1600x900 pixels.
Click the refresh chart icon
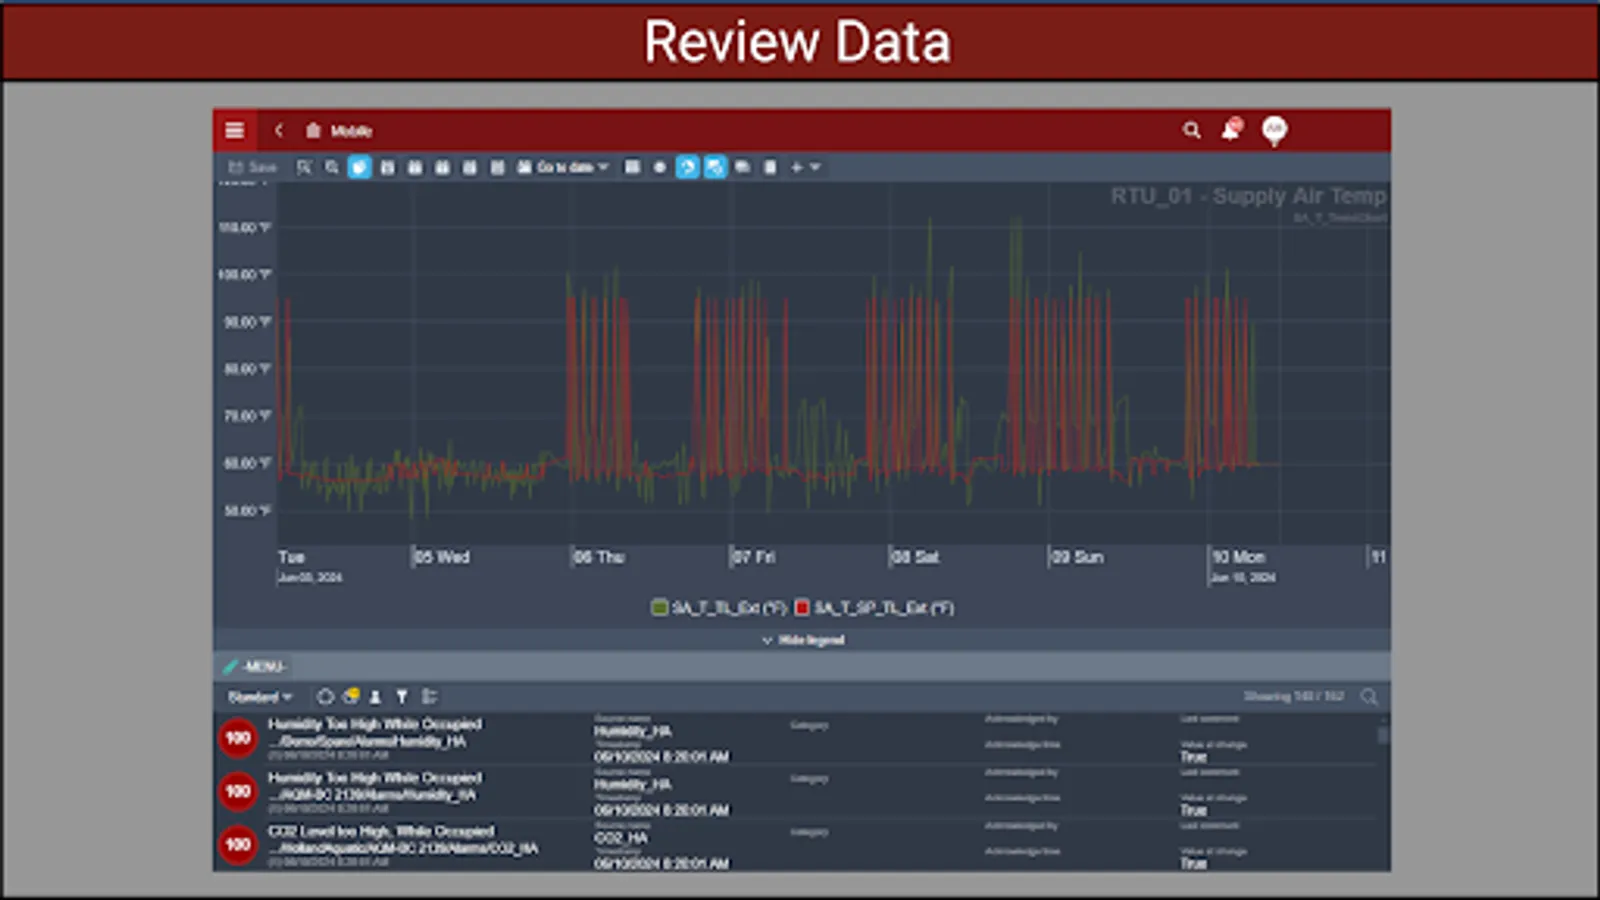tap(687, 167)
